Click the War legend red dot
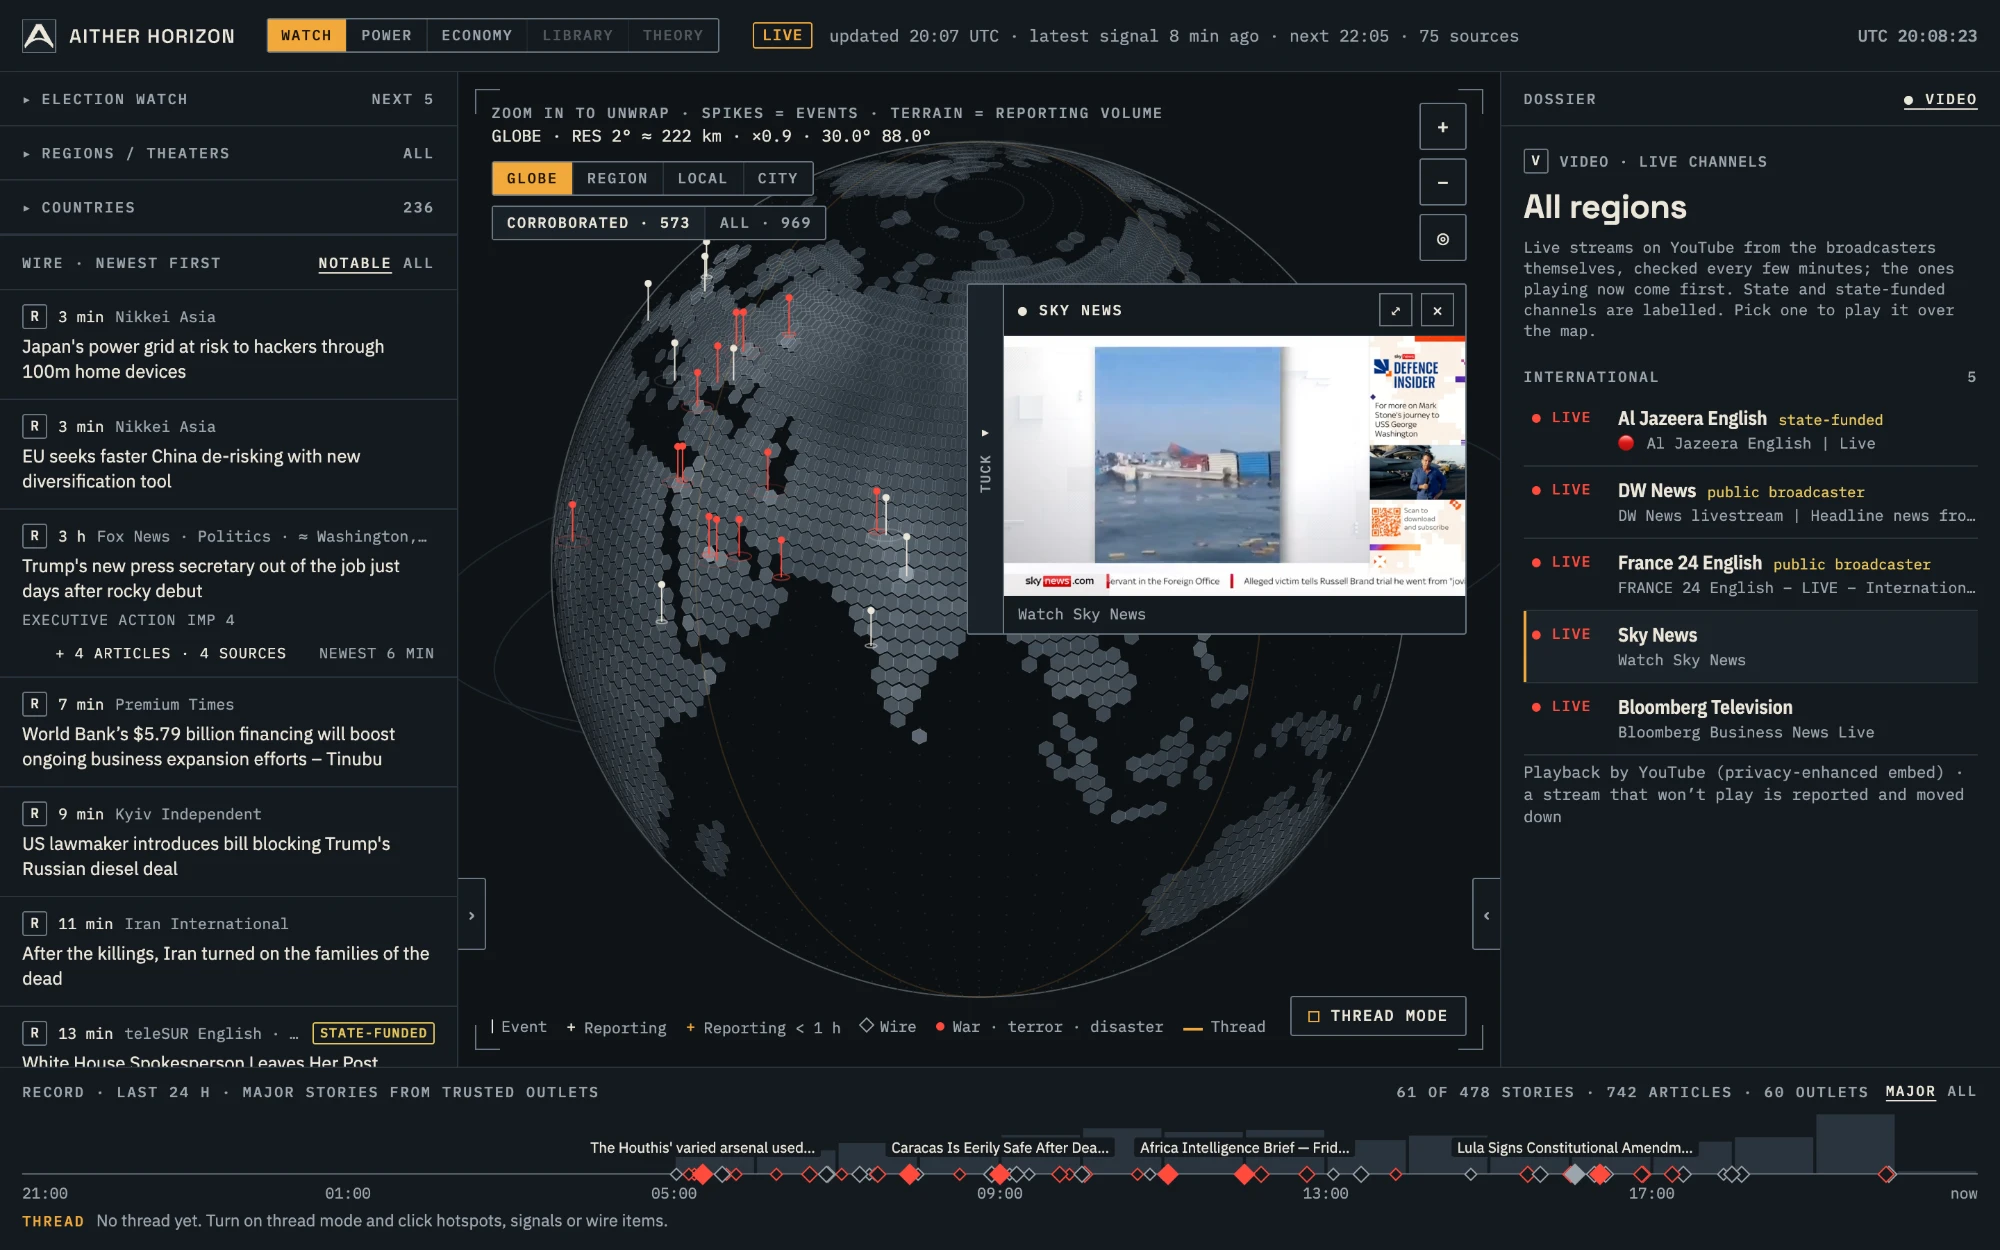The width and height of the screenshot is (2000, 1250). pyautogui.click(x=940, y=1027)
